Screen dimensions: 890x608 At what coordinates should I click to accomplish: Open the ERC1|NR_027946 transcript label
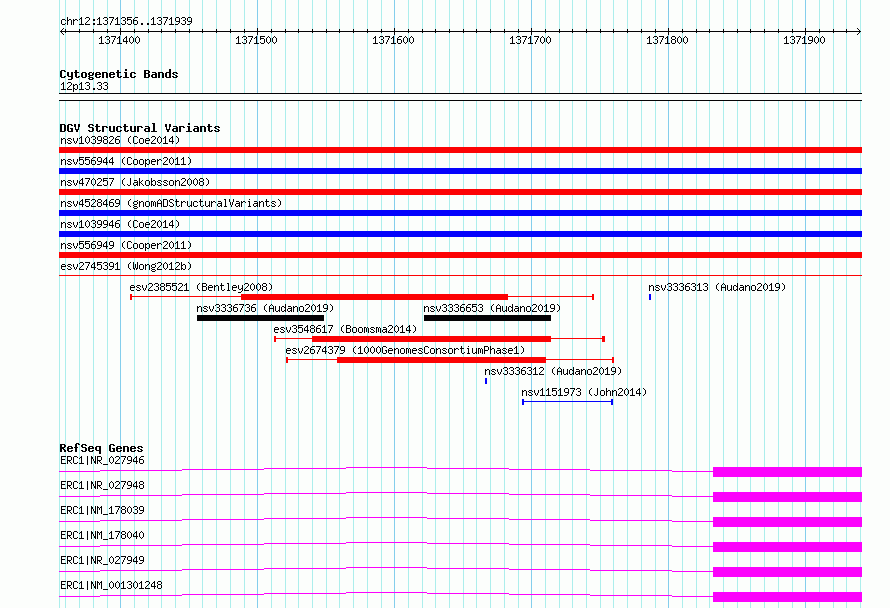click(x=102, y=460)
